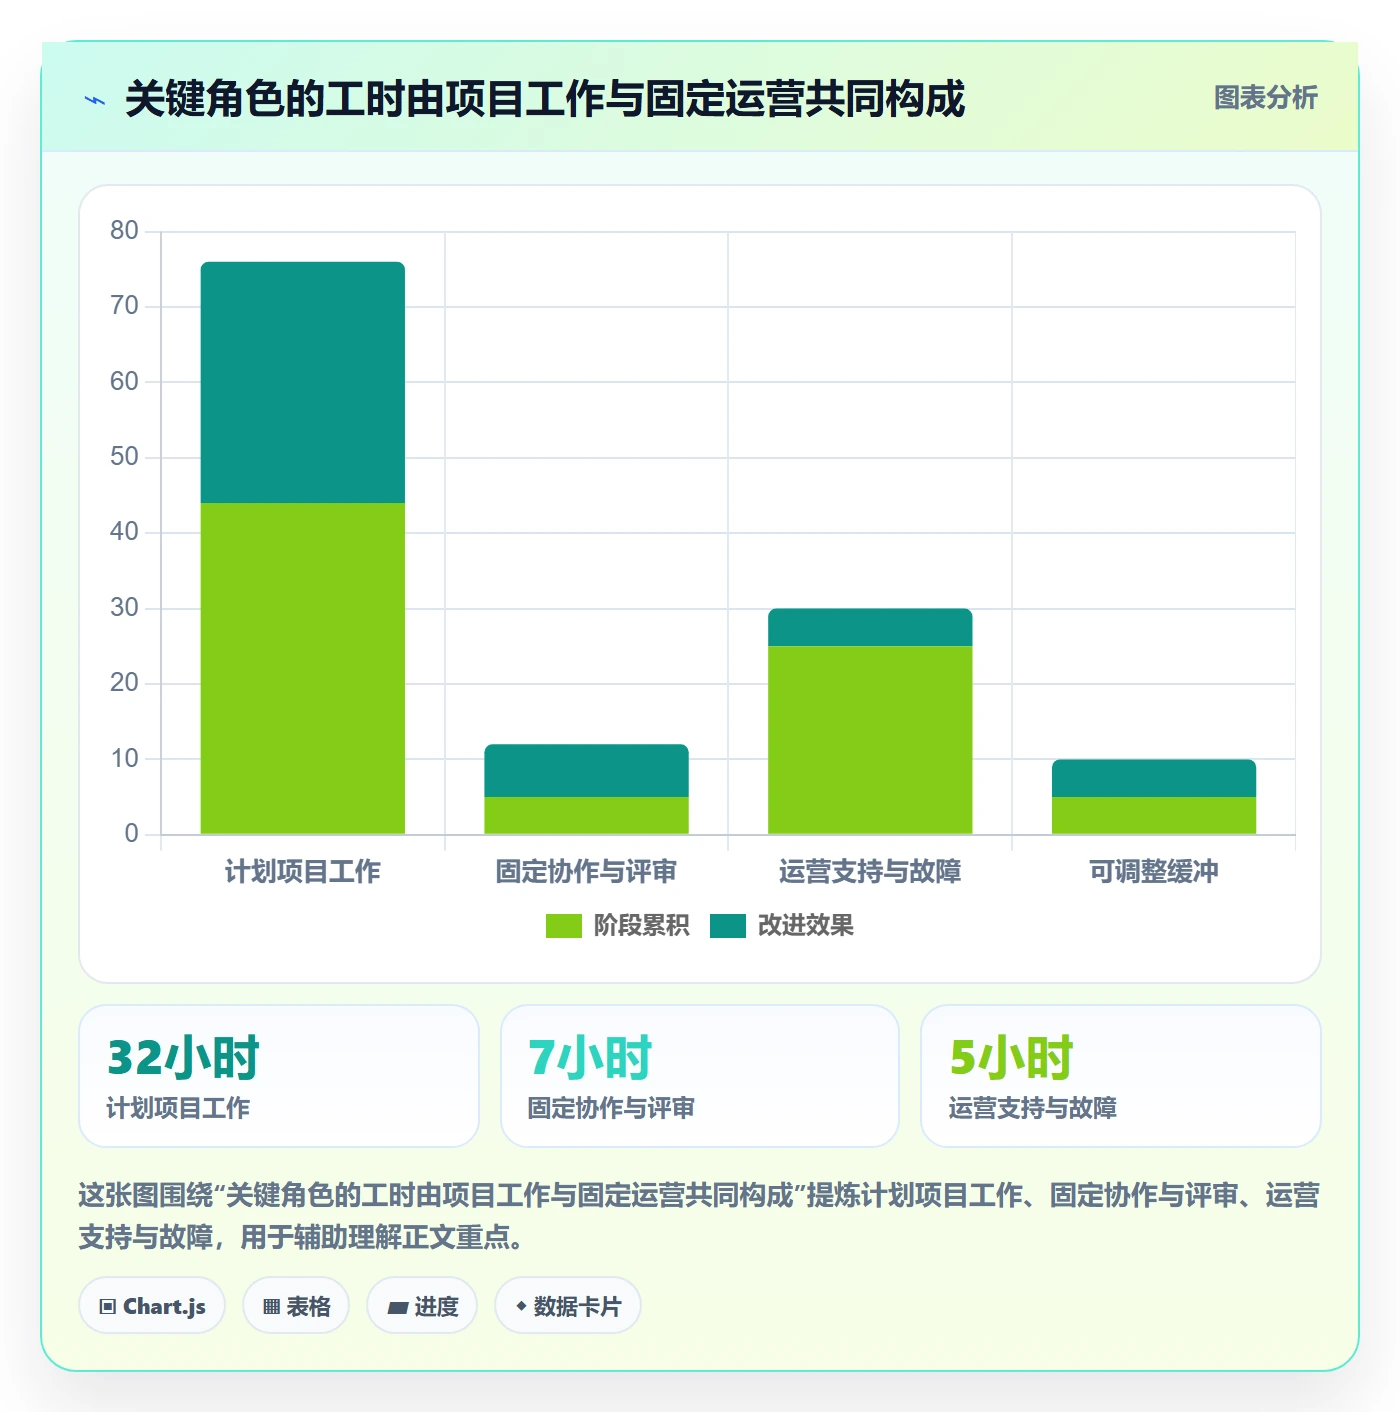Click the 图表分析 label in header

coord(1265,98)
